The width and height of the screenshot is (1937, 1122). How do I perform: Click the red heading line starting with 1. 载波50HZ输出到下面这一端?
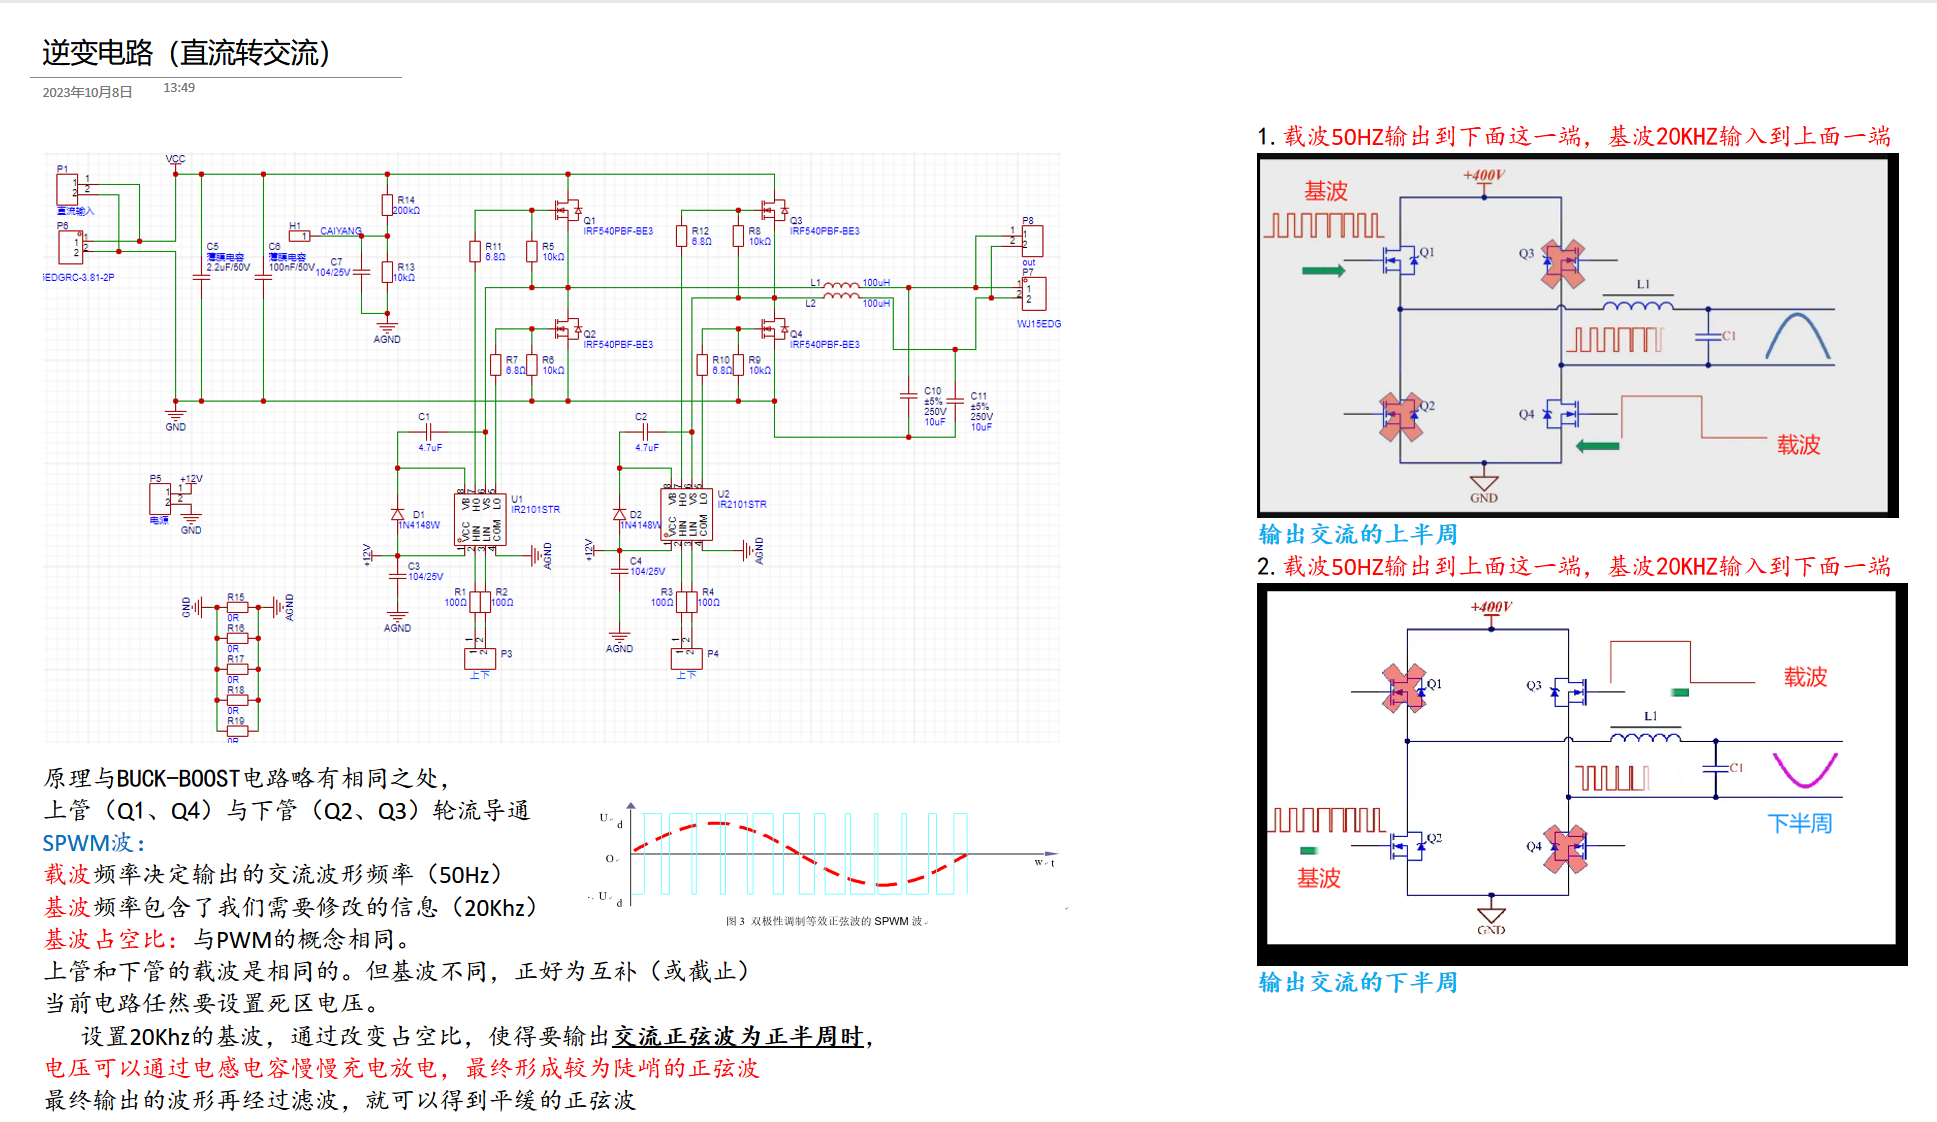pyautogui.click(x=1574, y=136)
